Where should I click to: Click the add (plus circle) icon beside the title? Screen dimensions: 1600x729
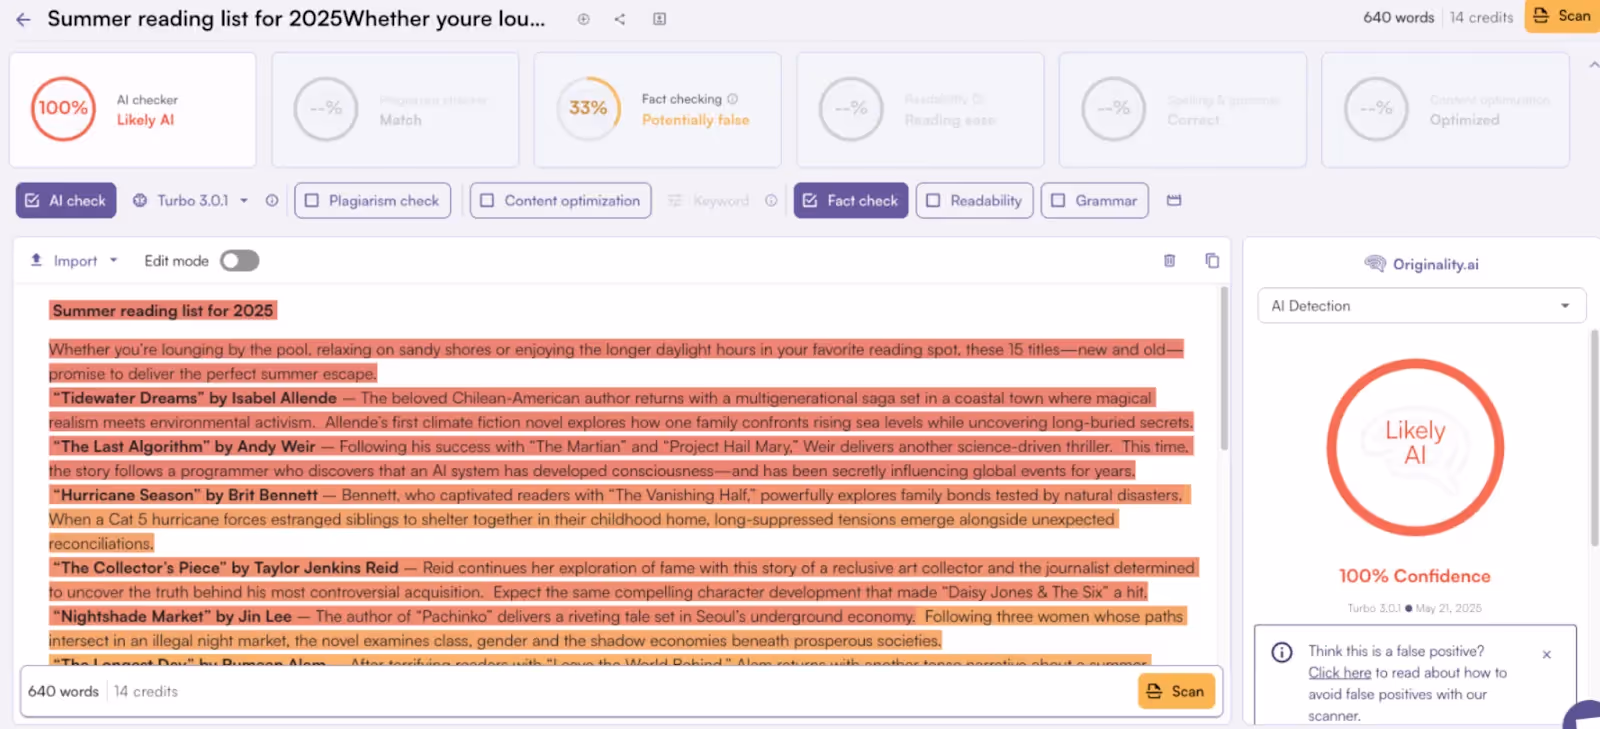pos(583,19)
